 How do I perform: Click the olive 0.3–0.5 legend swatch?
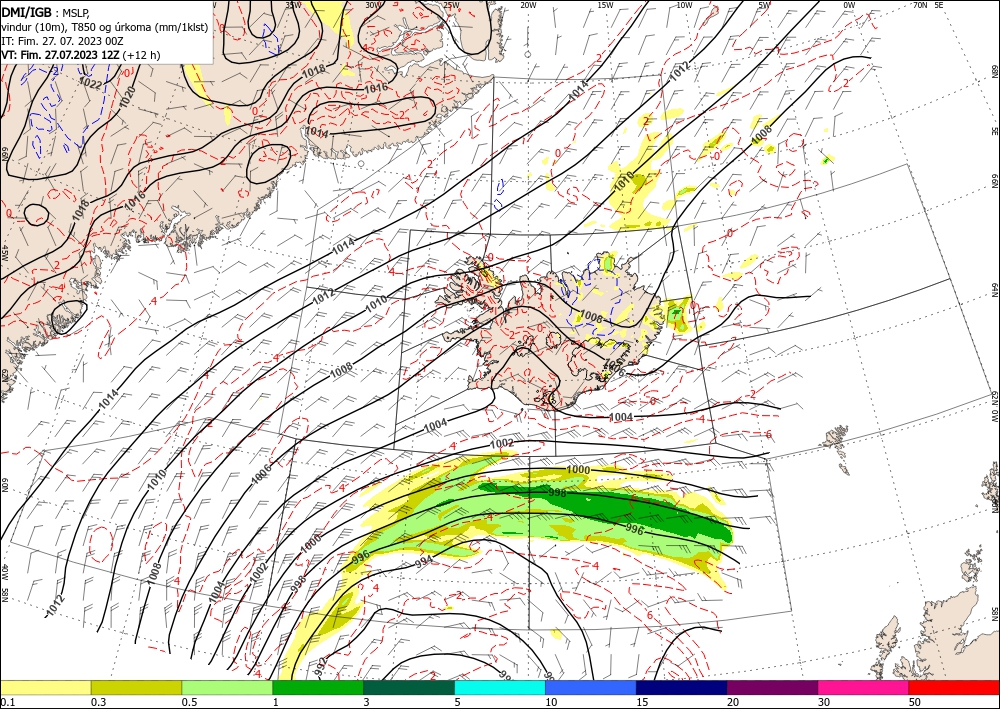tap(136, 687)
